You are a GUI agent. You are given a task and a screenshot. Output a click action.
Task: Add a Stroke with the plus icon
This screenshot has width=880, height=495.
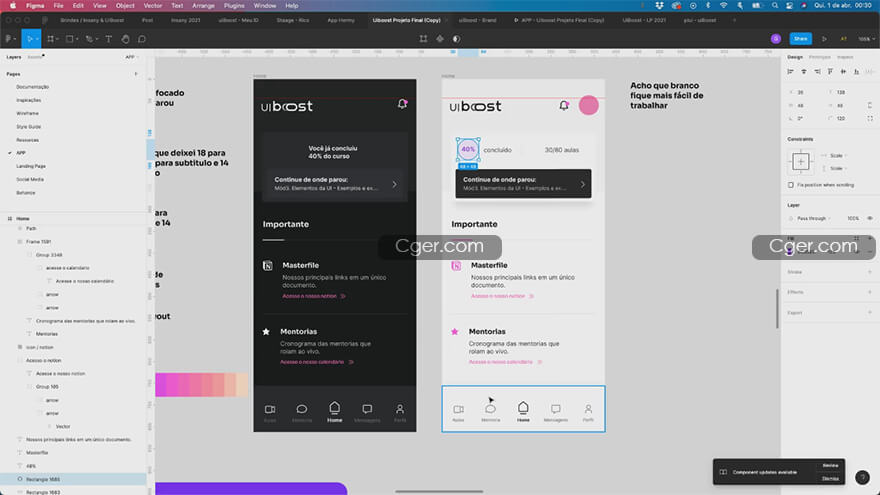click(870, 272)
